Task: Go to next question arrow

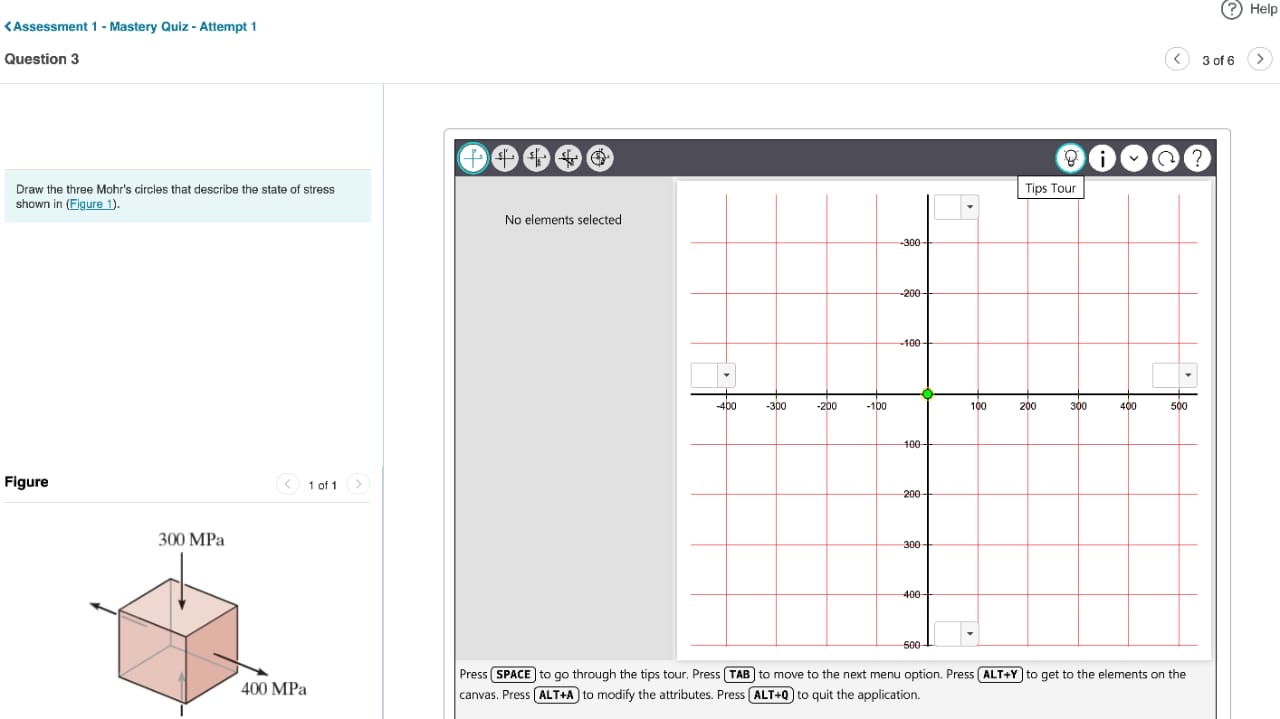Action: click(1260, 59)
